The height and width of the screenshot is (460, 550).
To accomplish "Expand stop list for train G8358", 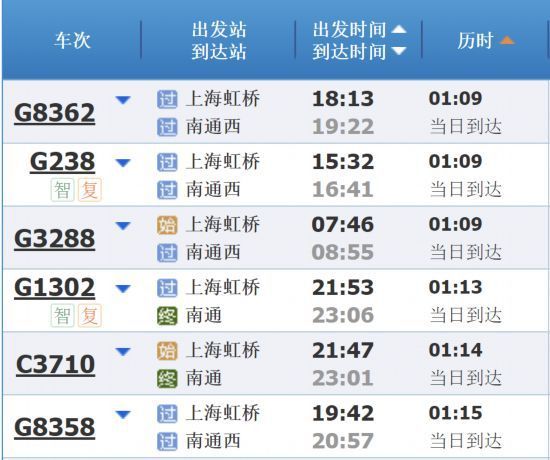I will point(123,414).
